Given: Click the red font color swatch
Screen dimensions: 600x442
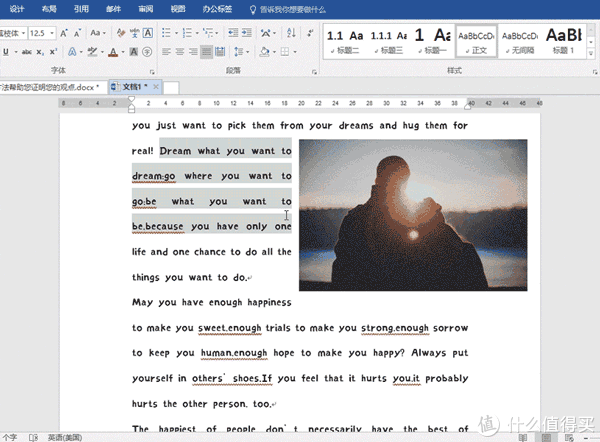Looking at the screenshot, I should tap(115, 52).
